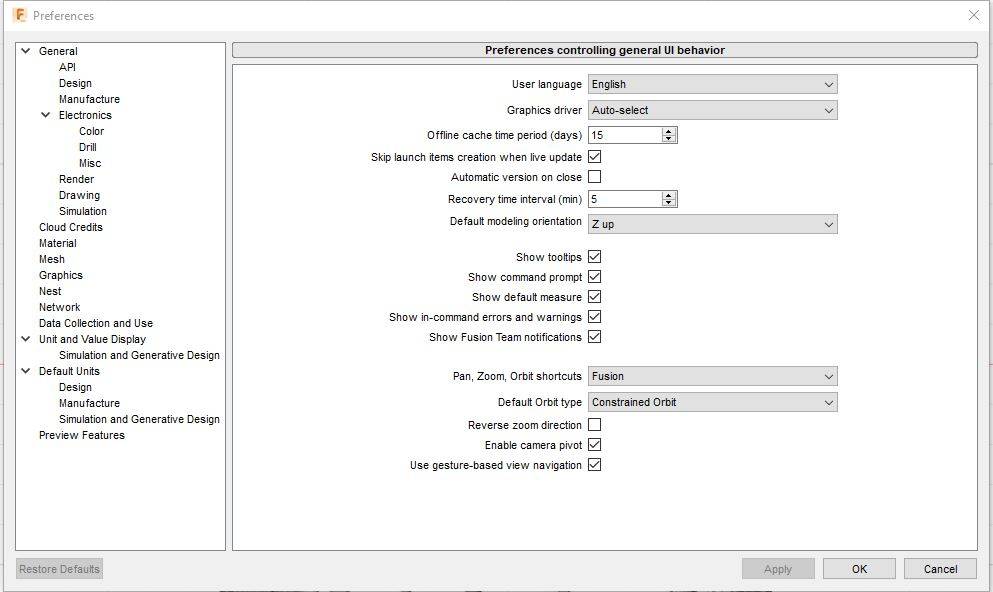Toggle Use gesture-based view navigation checkbox

pyautogui.click(x=595, y=465)
